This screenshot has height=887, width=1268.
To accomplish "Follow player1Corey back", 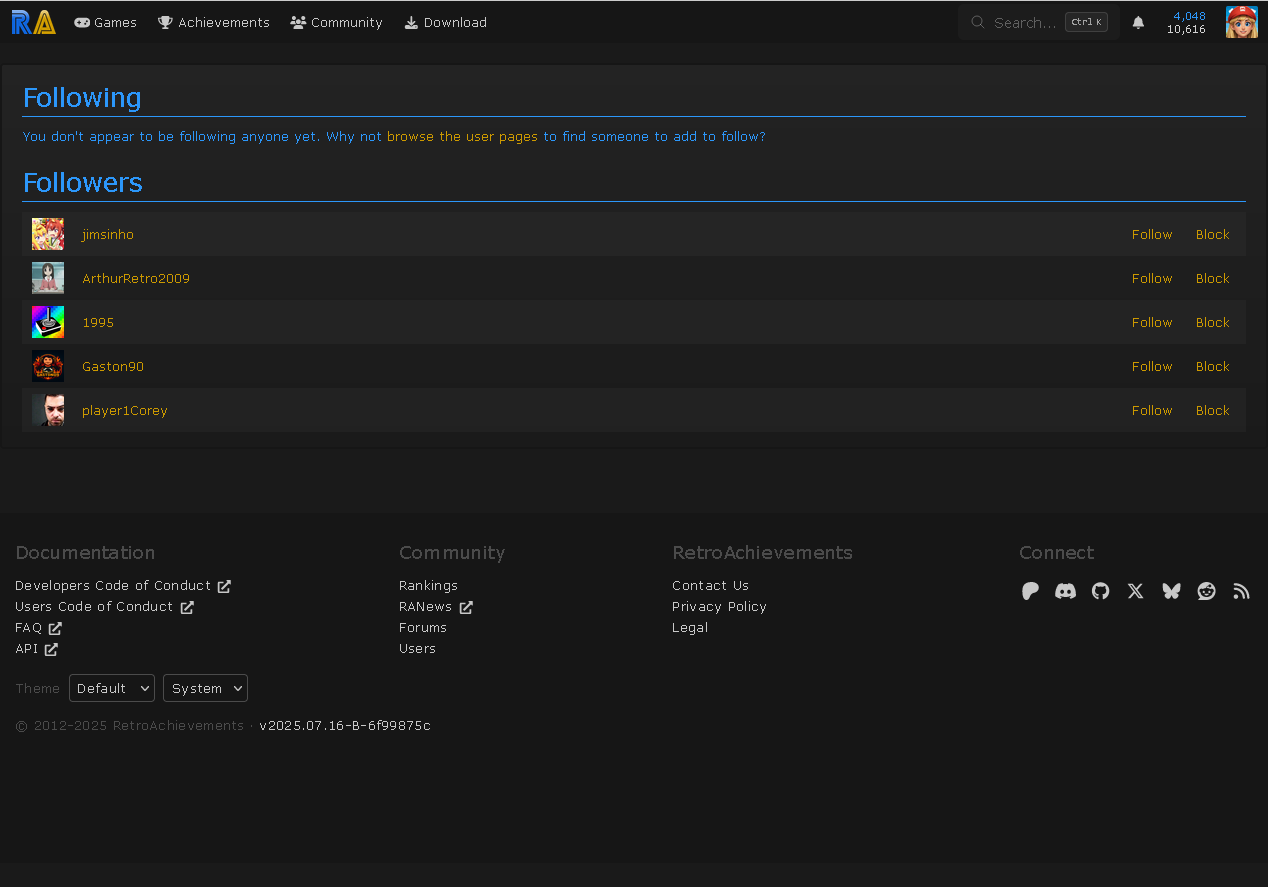I will pos(1152,410).
